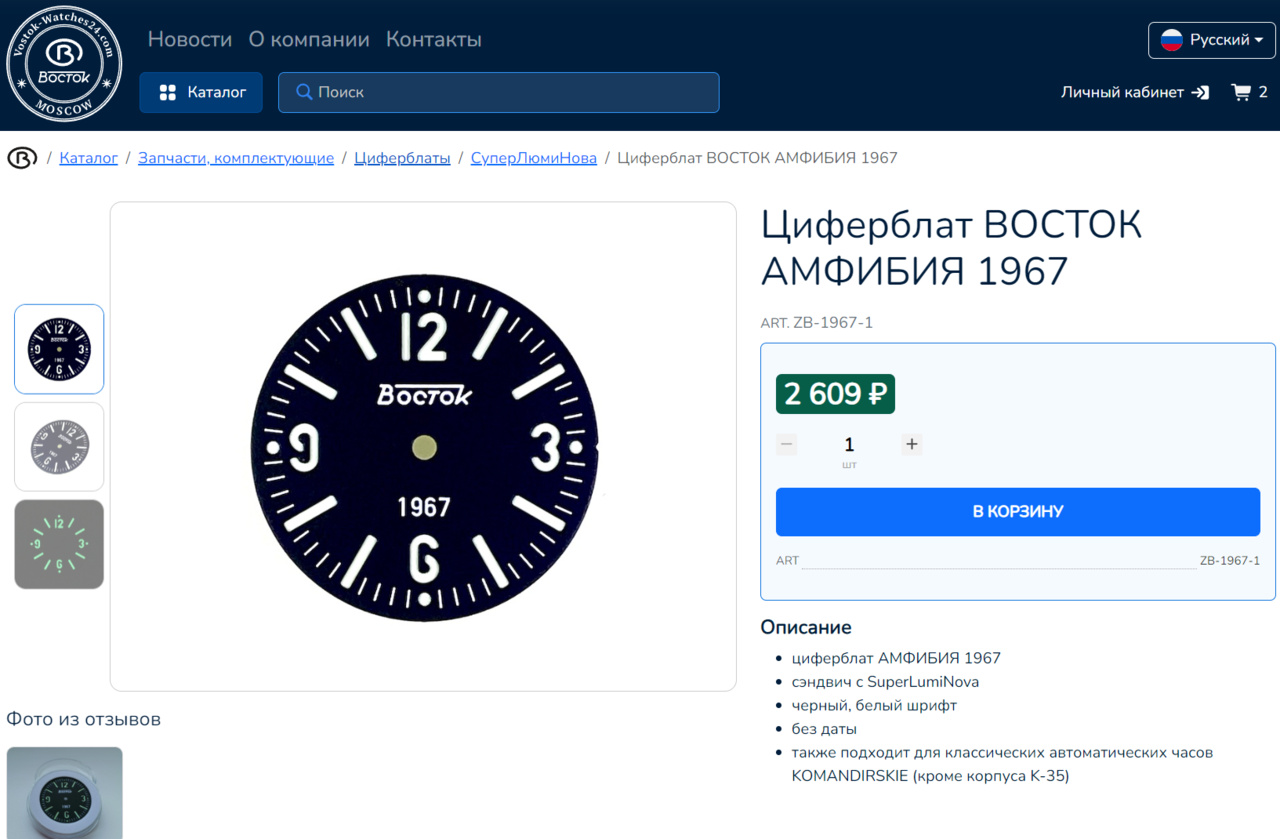Decrease quantity with the minus button

pyautogui.click(x=787, y=444)
